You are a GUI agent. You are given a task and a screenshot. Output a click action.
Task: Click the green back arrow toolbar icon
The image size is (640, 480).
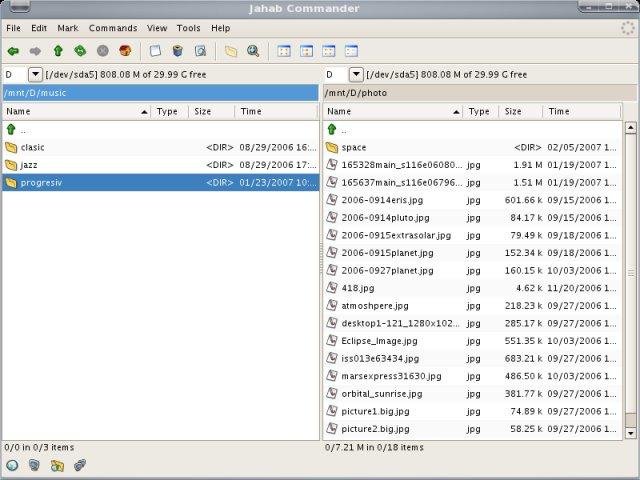point(13,50)
